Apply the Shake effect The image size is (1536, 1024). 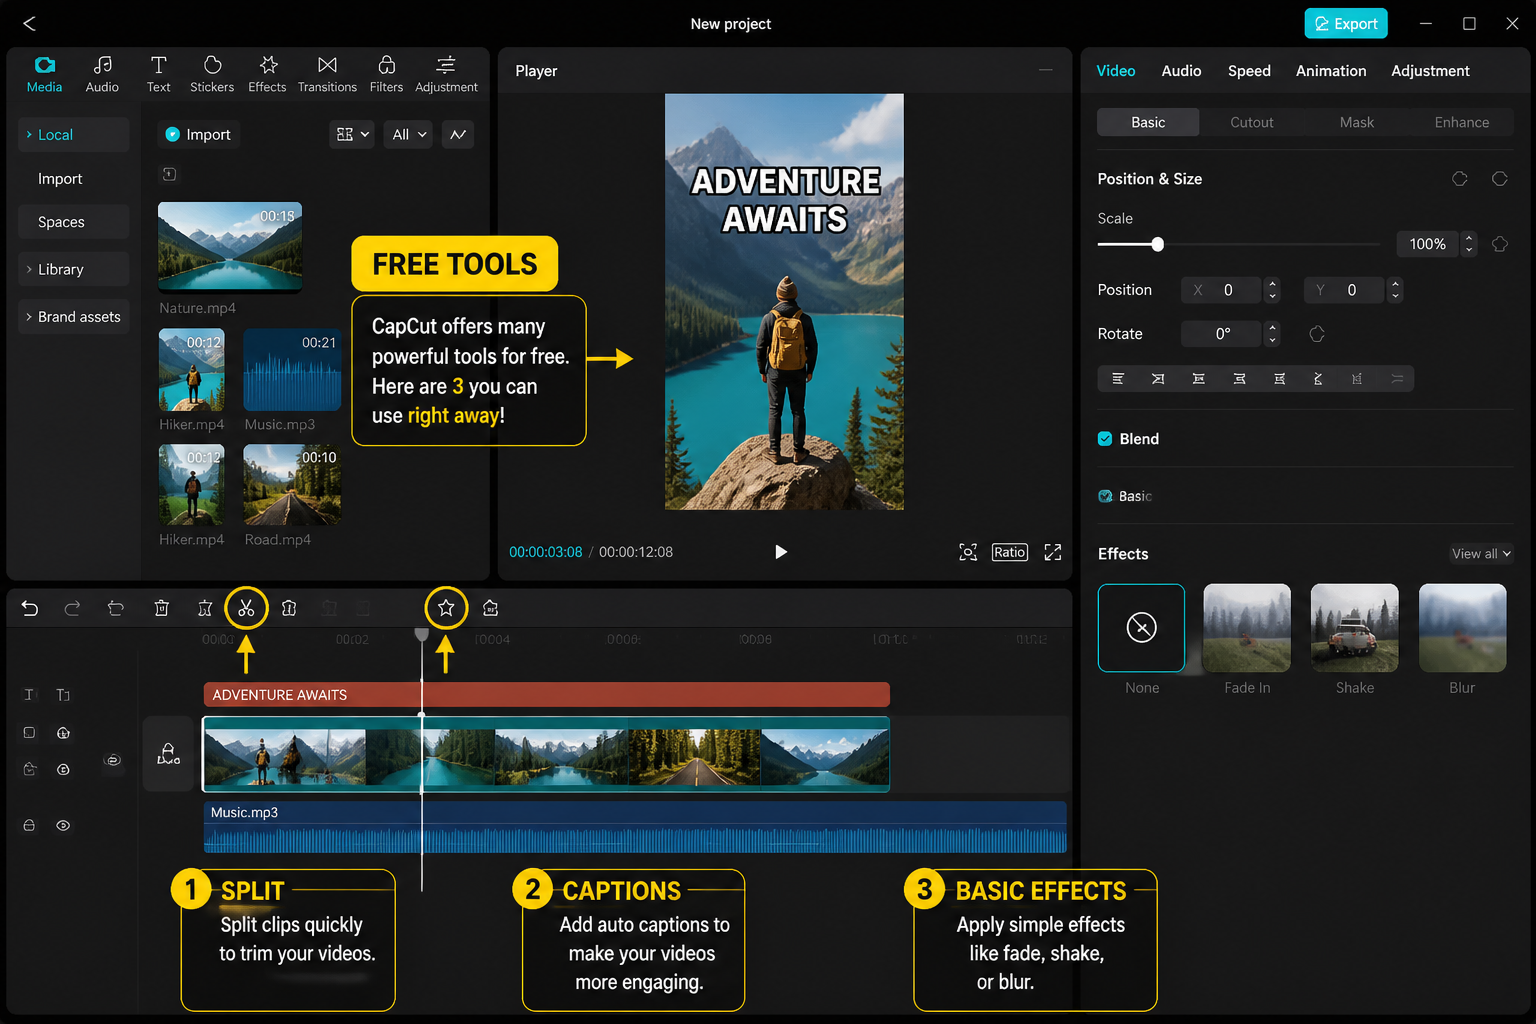pos(1354,628)
